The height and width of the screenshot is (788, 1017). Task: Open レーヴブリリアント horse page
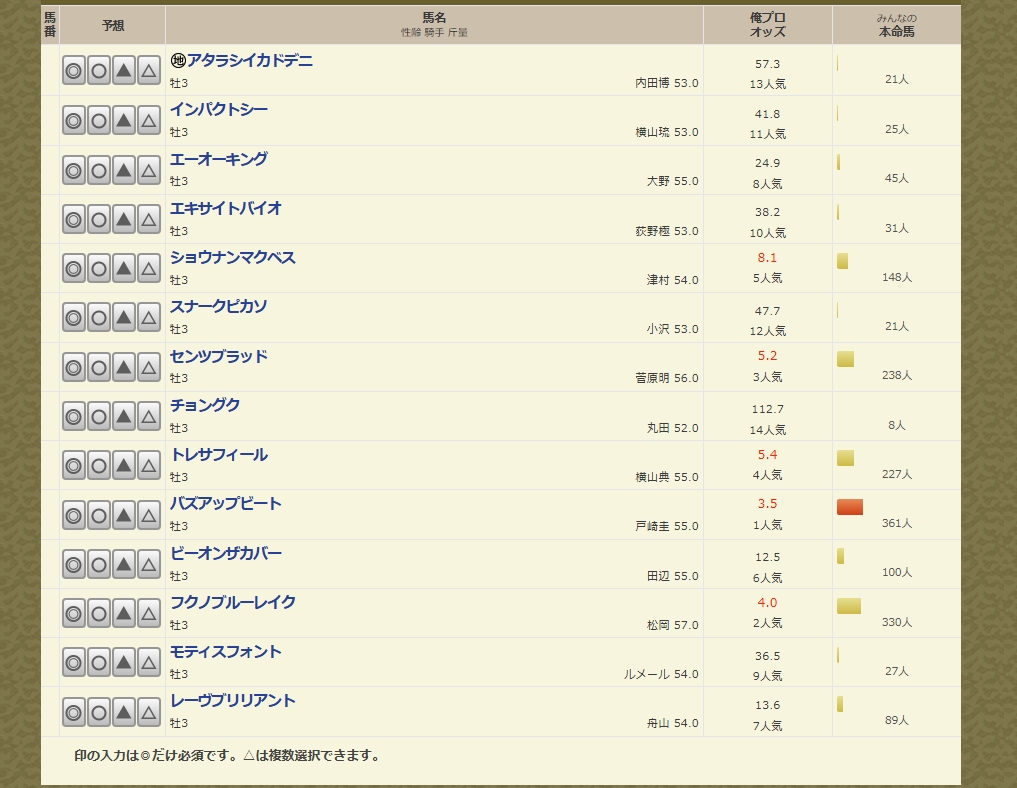pyautogui.click(x=233, y=701)
